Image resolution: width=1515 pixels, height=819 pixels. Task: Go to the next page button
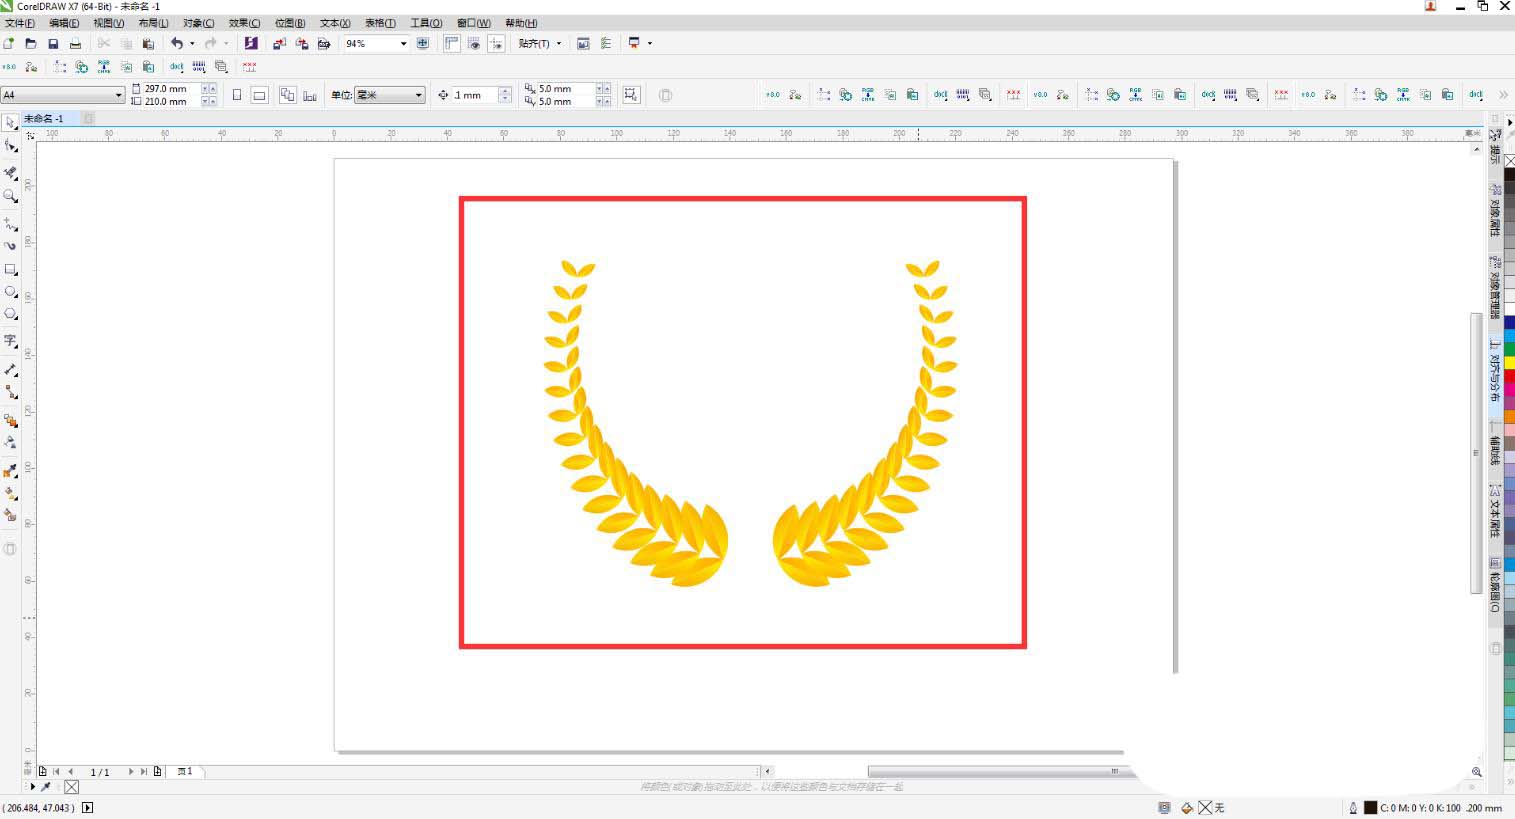pos(130,772)
